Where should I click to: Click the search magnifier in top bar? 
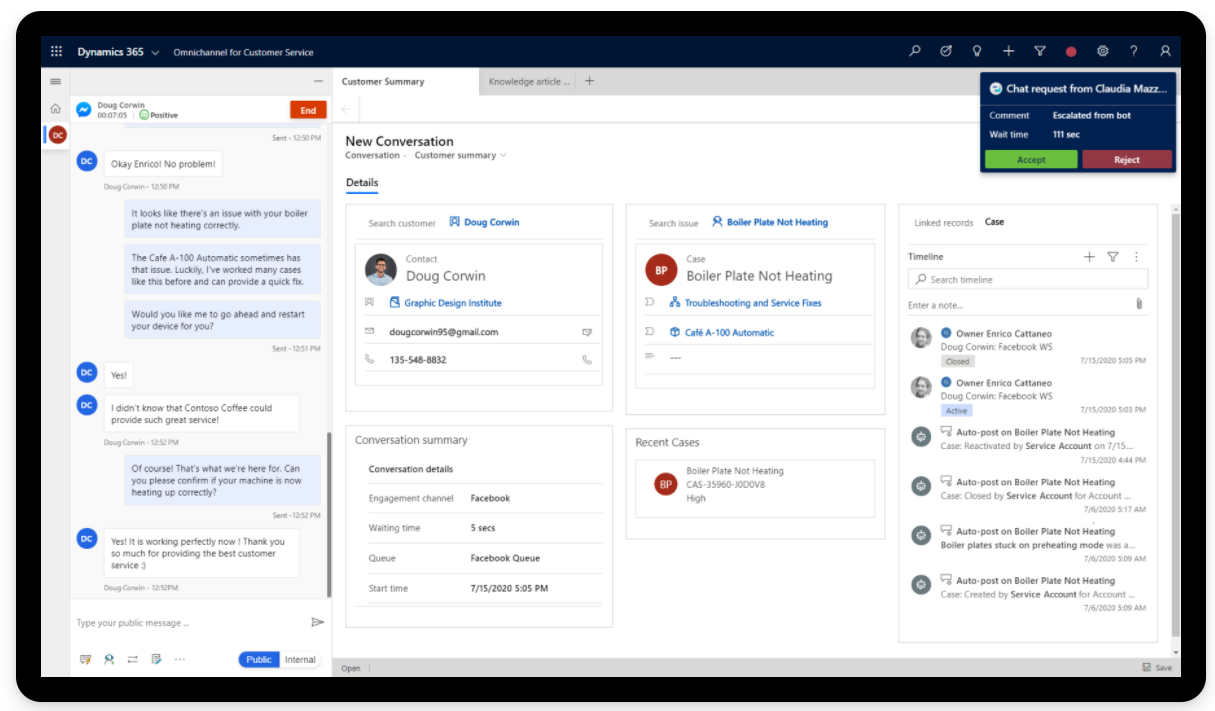pos(915,51)
